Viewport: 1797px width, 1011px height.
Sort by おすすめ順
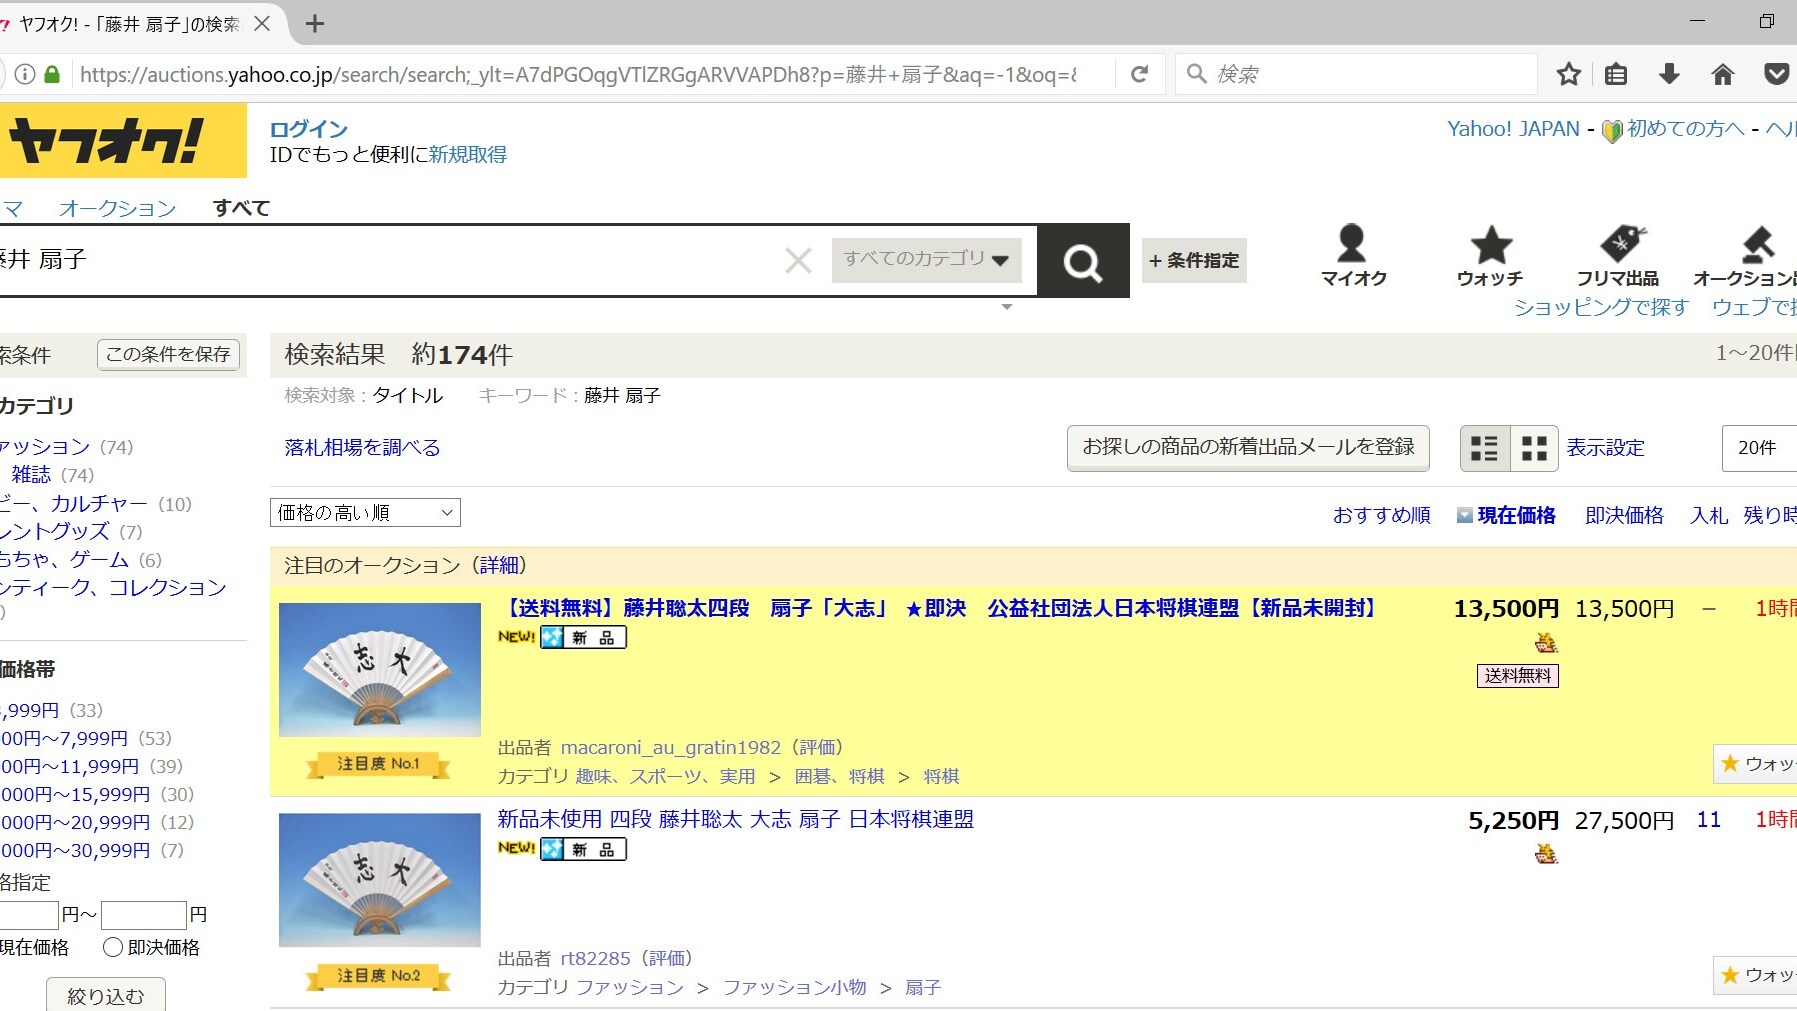(x=1382, y=515)
